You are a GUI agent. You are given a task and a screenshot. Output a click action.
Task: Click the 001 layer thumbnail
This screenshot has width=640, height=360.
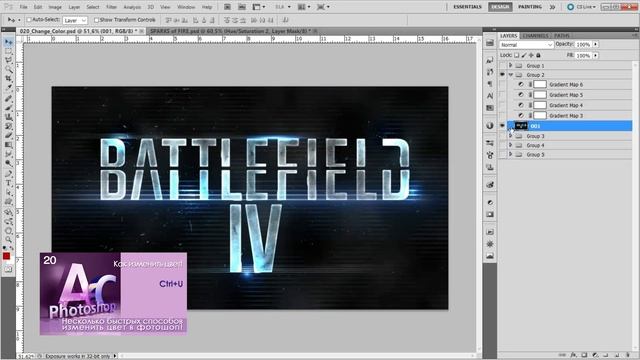(x=521, y=126)
